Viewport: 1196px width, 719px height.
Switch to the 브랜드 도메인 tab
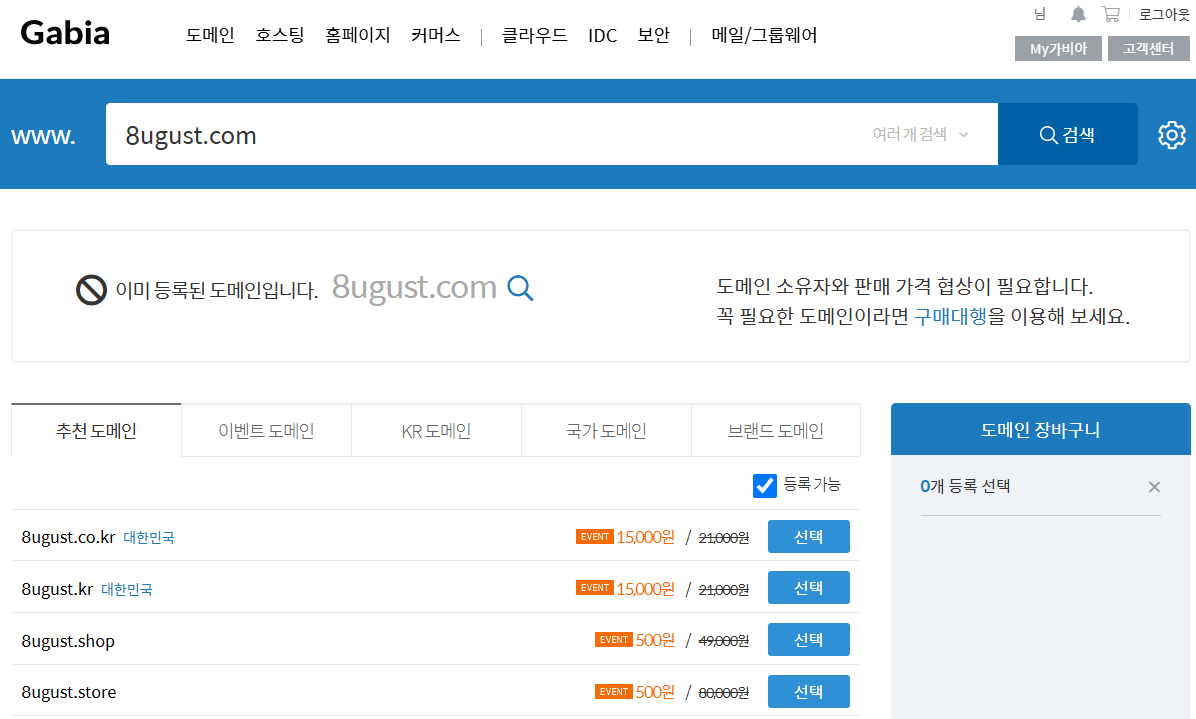point(776,431)
